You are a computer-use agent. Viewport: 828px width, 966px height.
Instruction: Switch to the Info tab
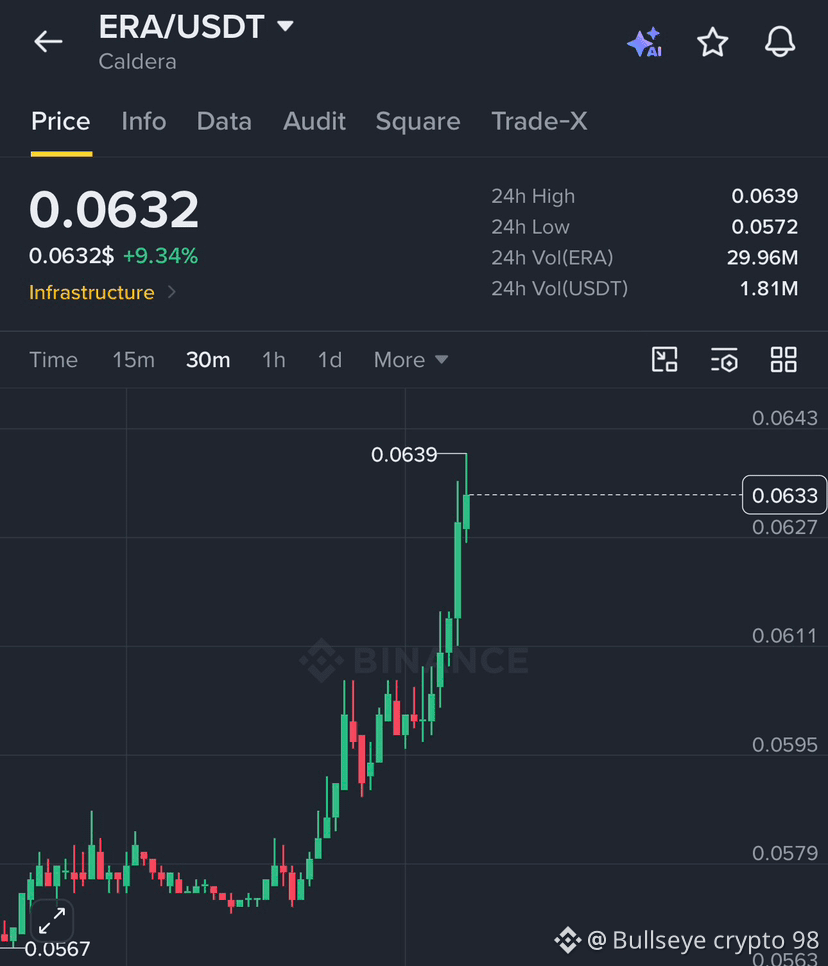point(144,121)
